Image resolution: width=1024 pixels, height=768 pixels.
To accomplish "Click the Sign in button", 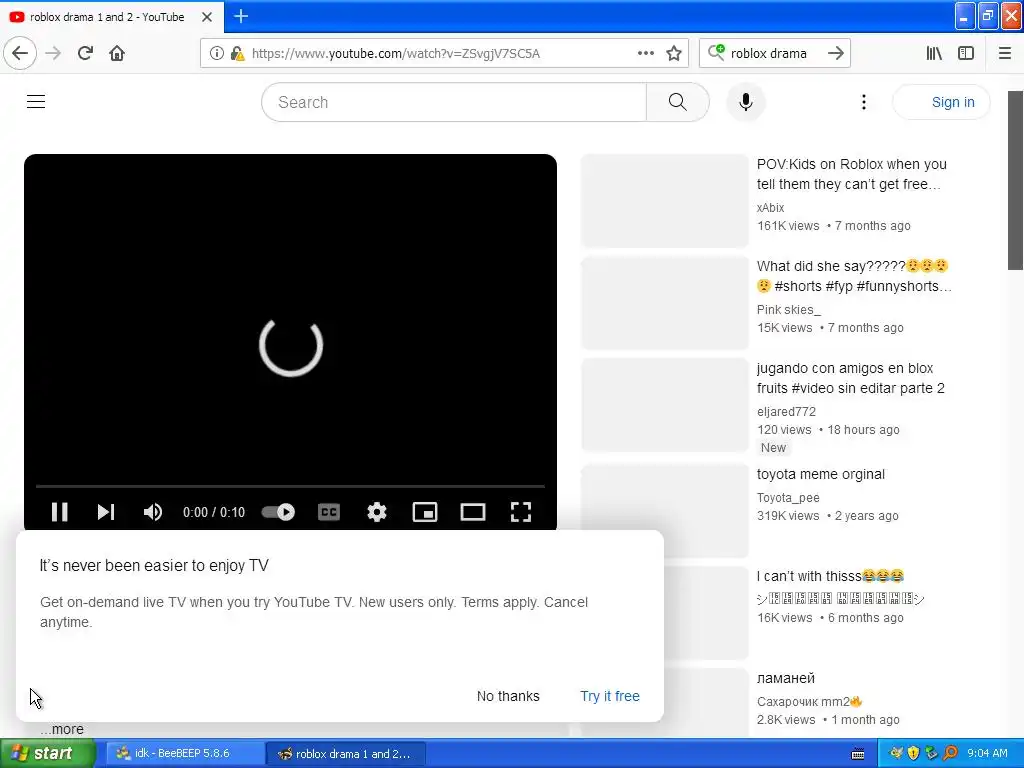I will (941, 102).
